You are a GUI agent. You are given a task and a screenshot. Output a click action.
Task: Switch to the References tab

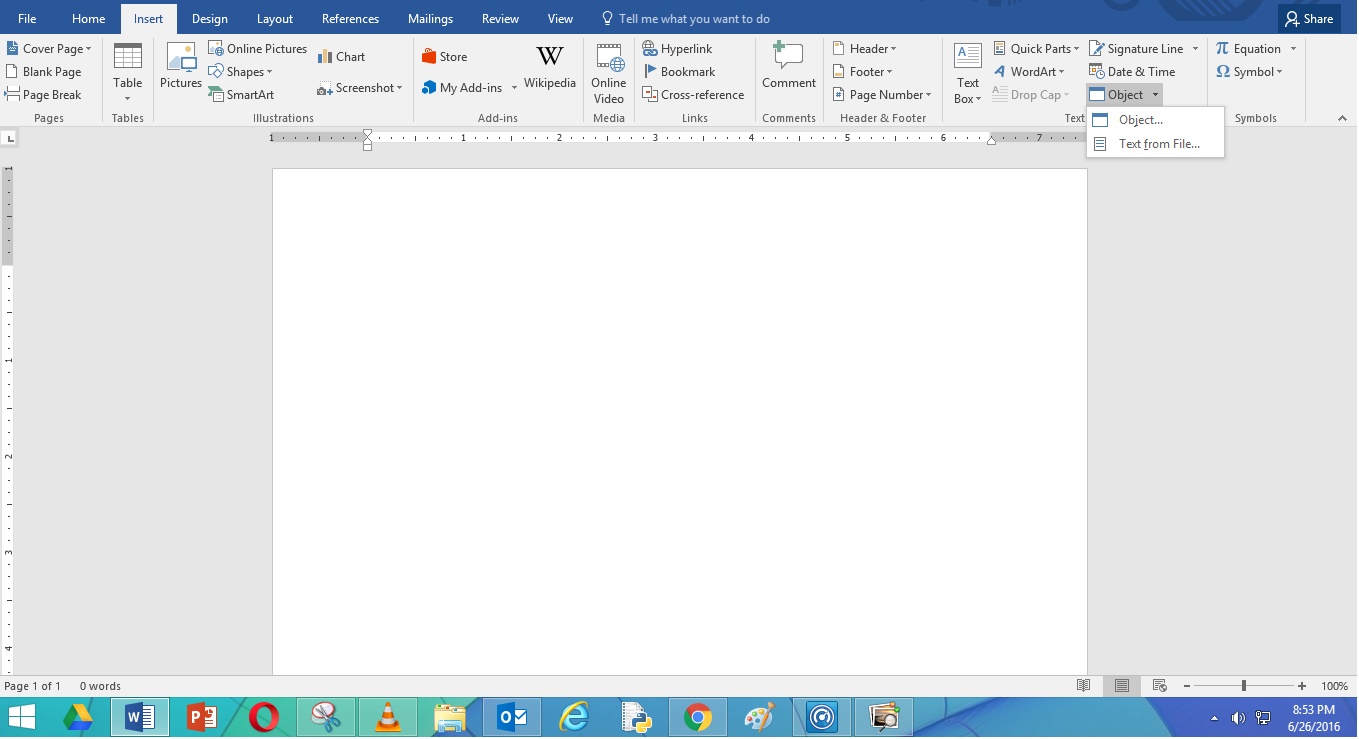[350, 19]
